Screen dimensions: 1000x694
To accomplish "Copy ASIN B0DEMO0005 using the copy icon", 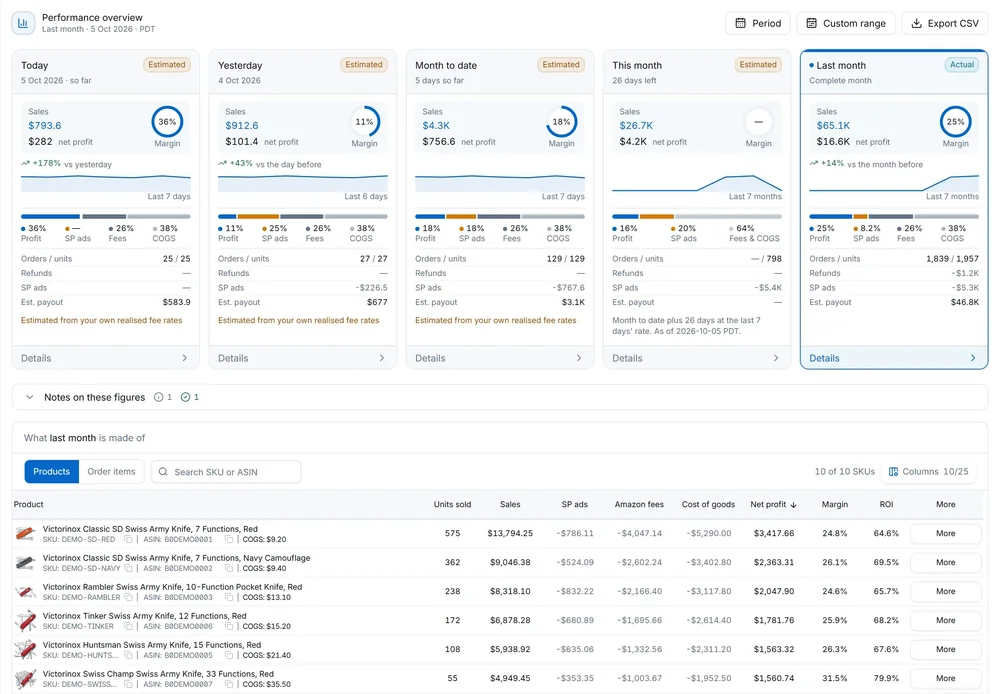I will click(x=228, y=656).
